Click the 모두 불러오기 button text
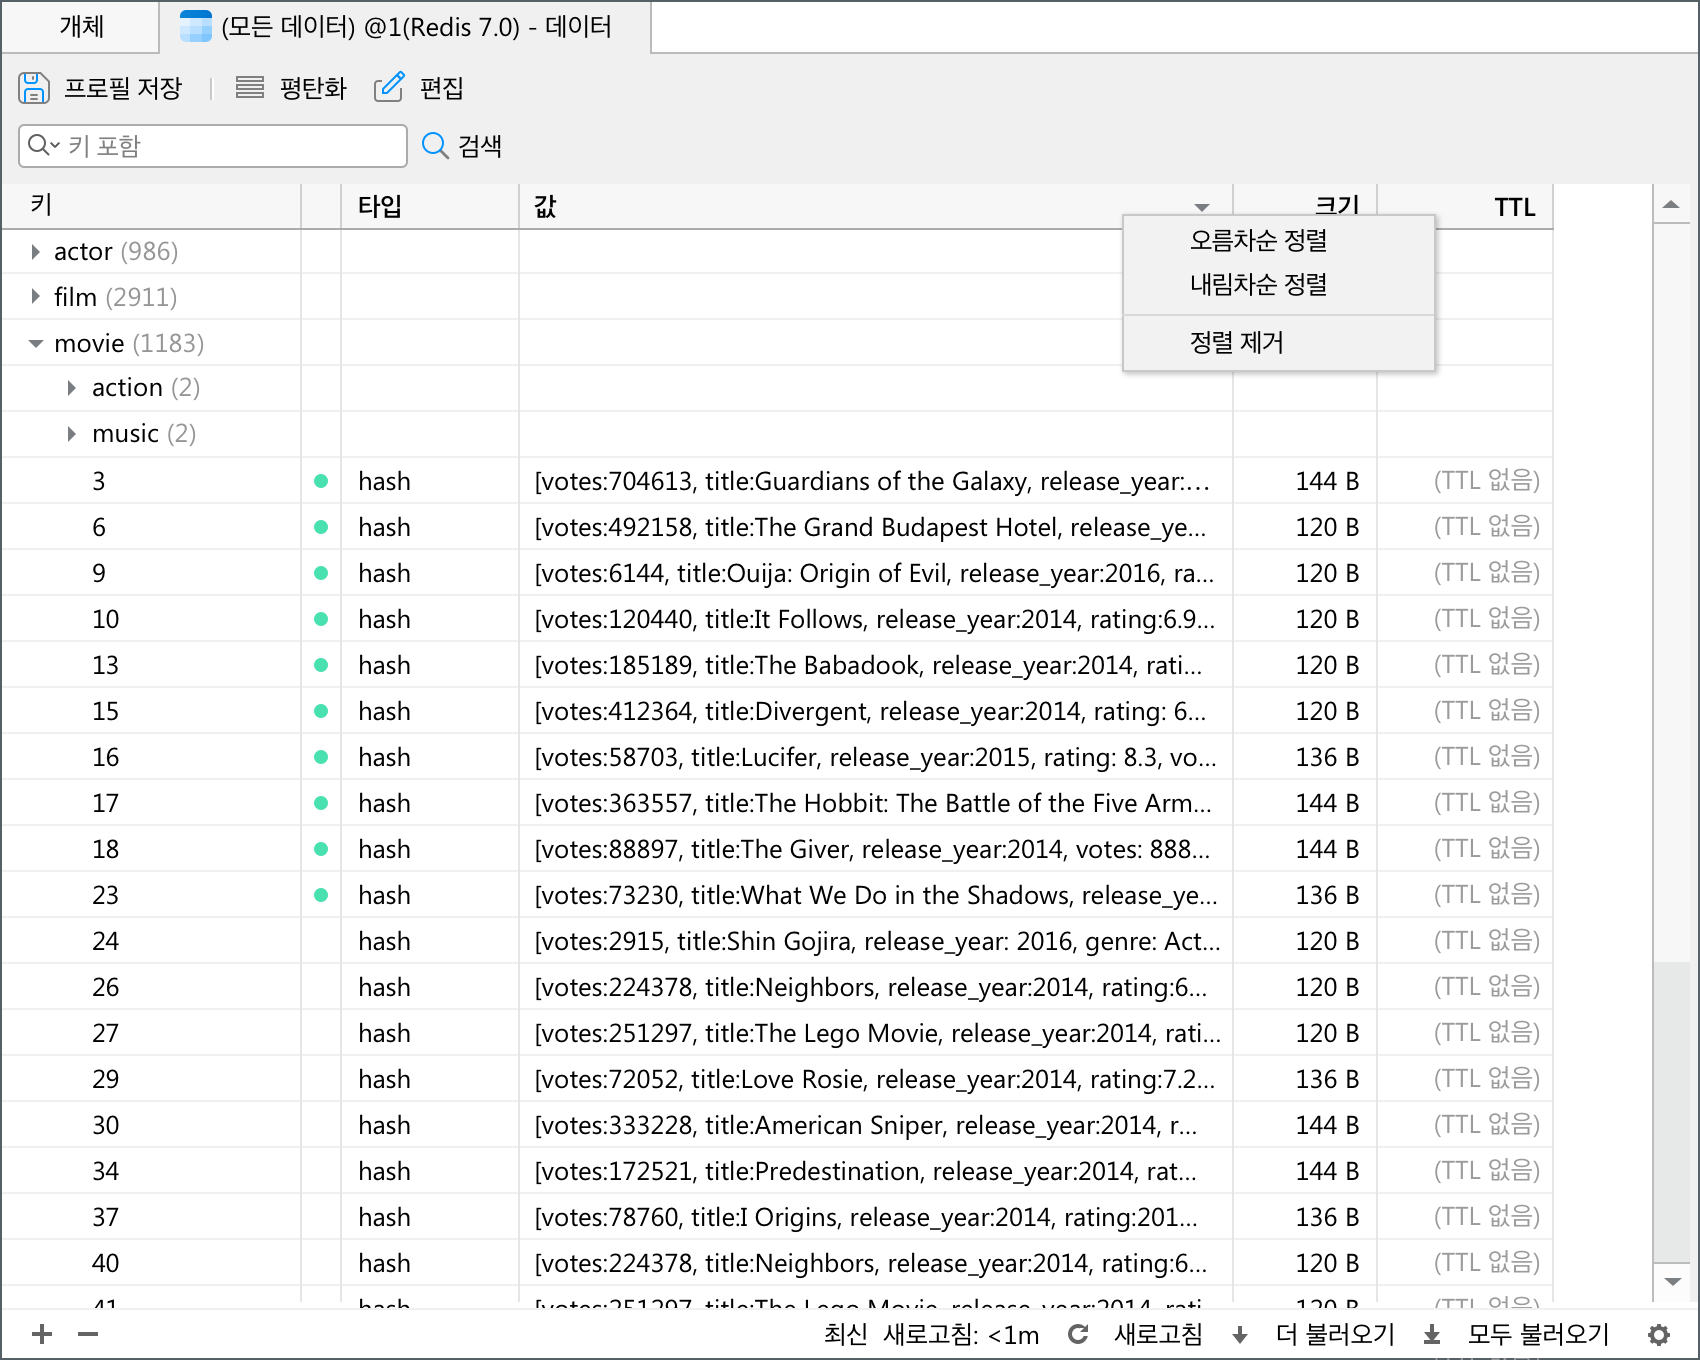The image size is (1700, 1360). tap(1538, 1335)
